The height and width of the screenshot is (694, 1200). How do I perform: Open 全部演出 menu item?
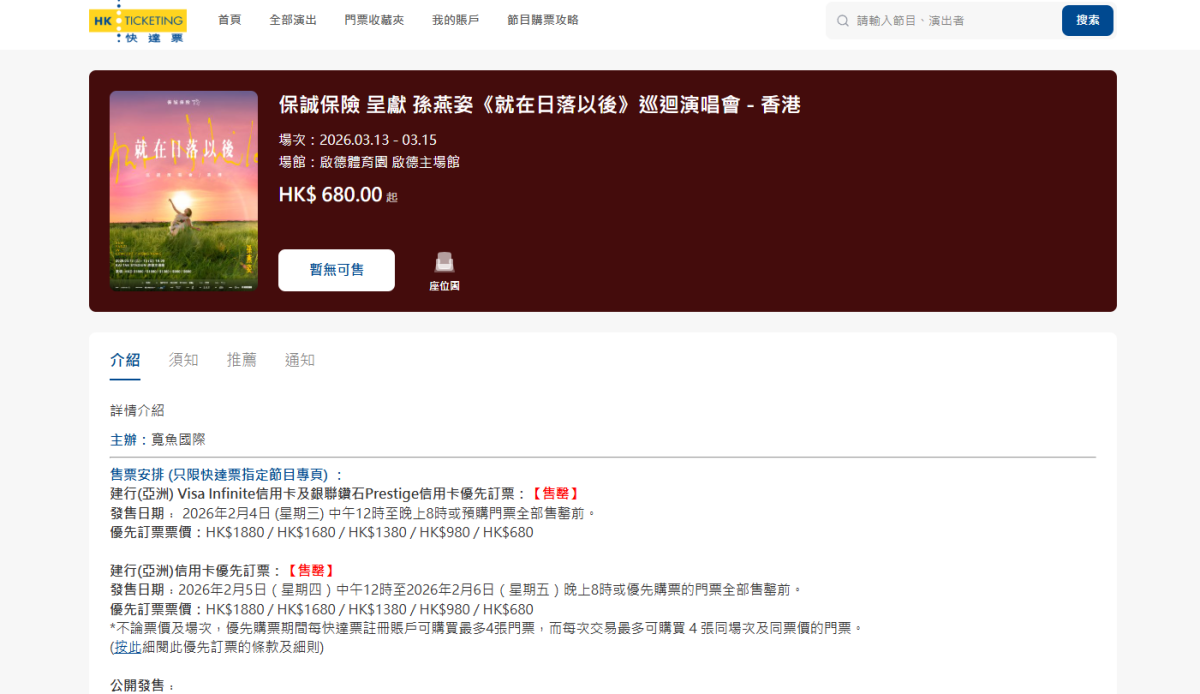pyautogui.click(x=293, y=20)
